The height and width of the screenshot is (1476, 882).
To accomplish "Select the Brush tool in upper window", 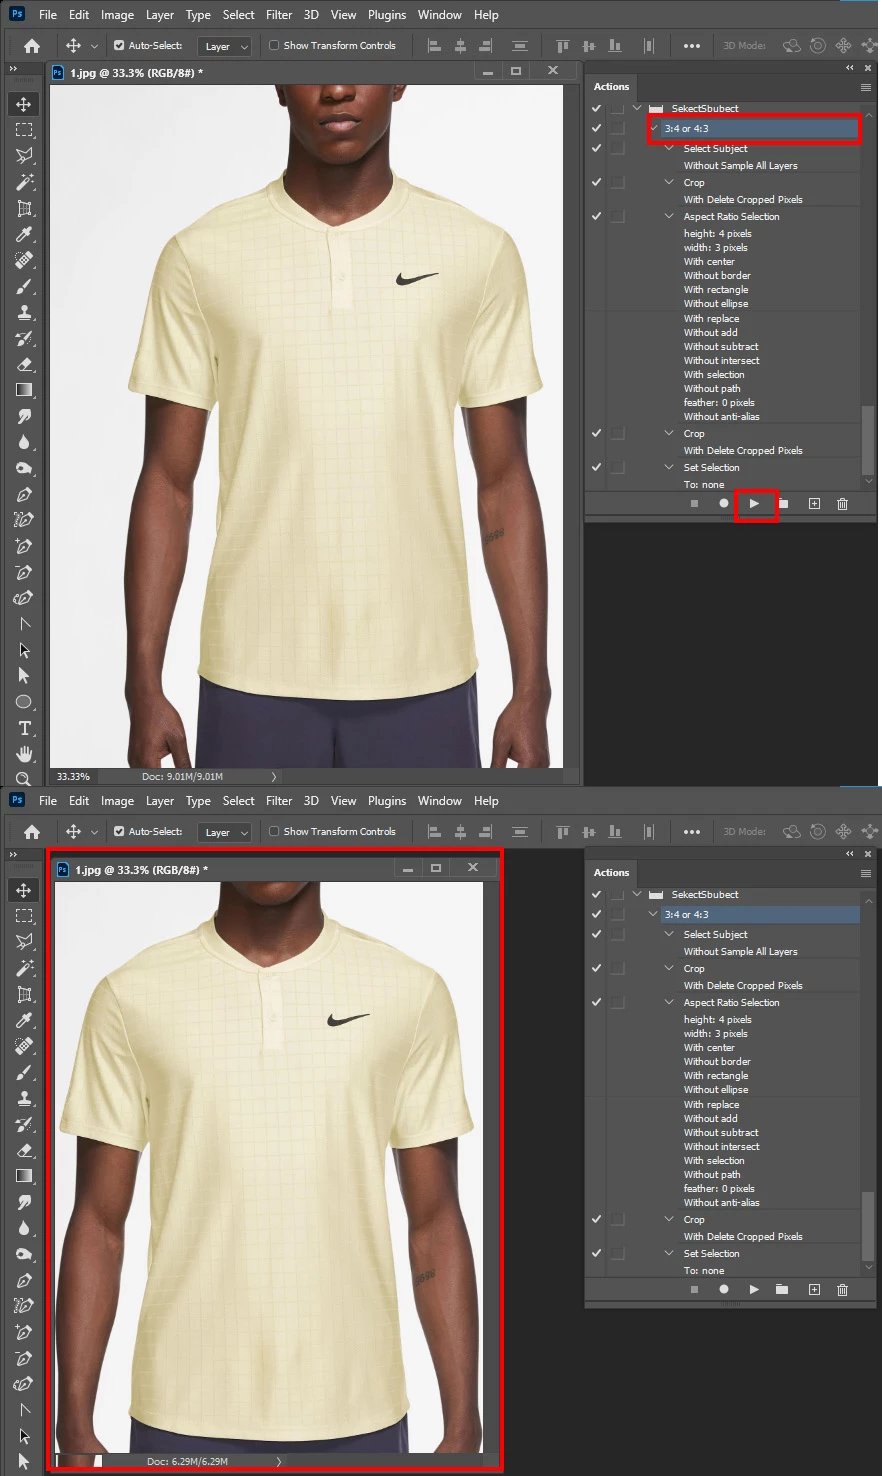I will (x=24, y=286).
